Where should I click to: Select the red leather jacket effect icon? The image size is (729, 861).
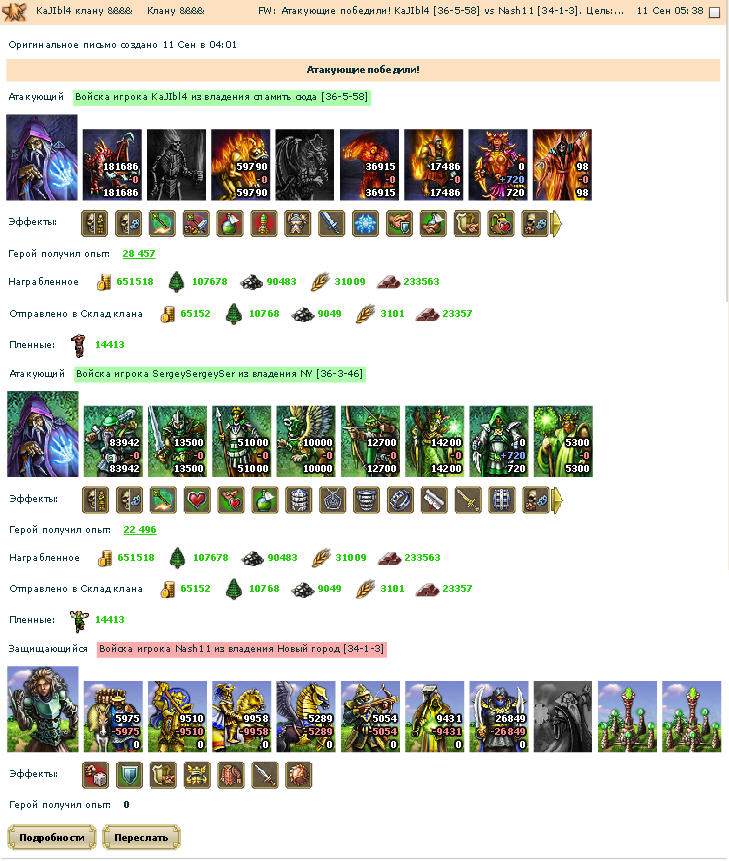tap(231, 775)
